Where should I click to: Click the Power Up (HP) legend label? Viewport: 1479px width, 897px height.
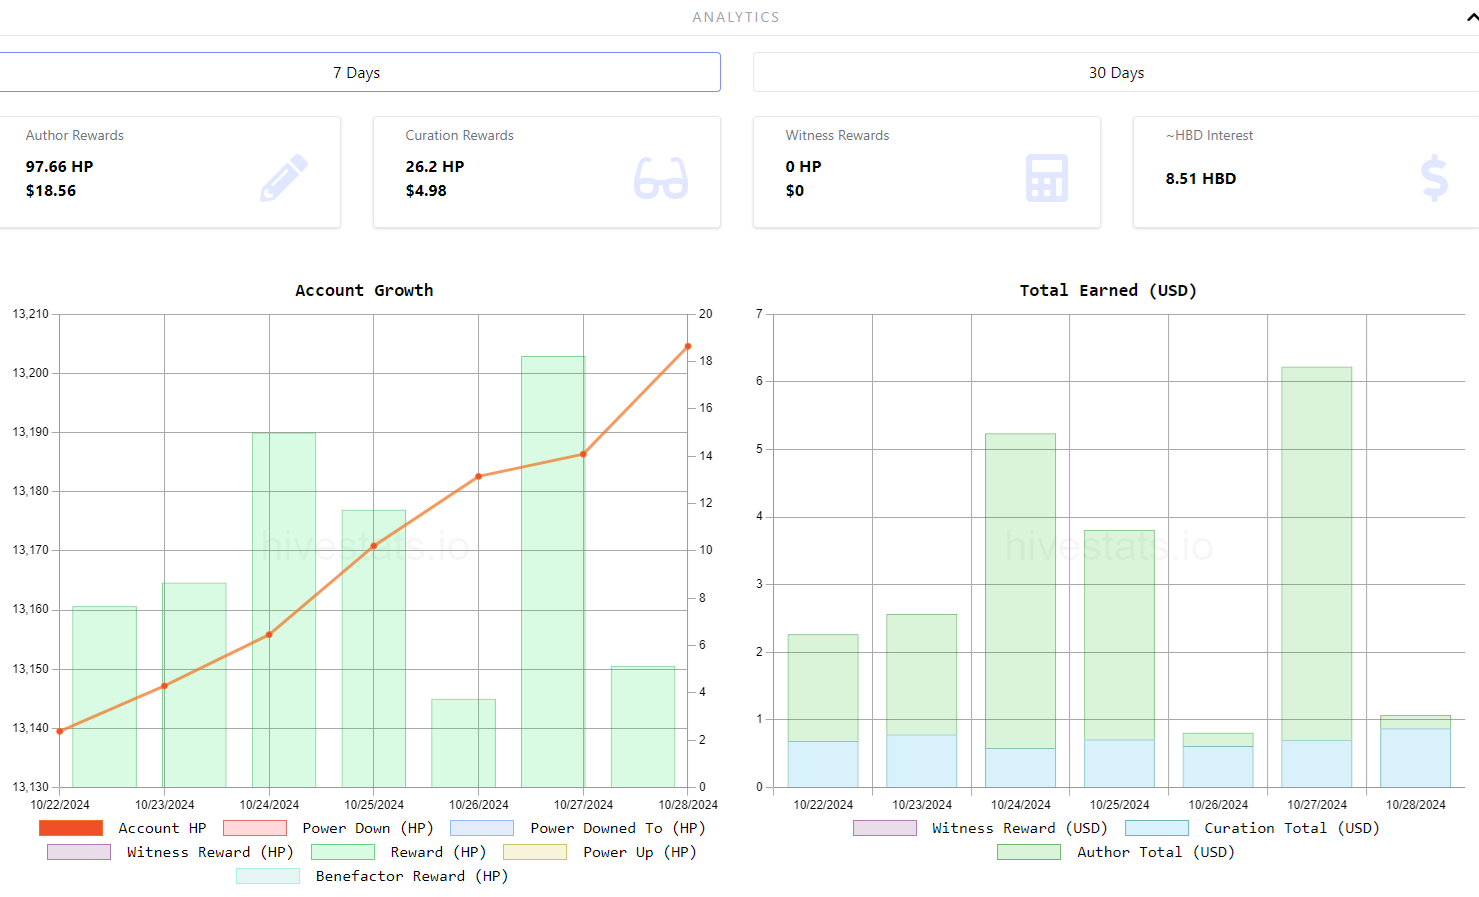(x=640, y=852)
